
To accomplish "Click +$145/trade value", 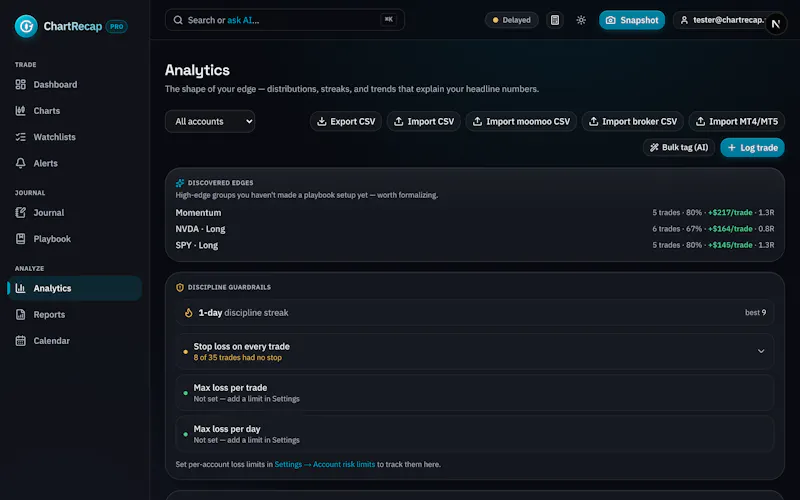I will [730, 245].
